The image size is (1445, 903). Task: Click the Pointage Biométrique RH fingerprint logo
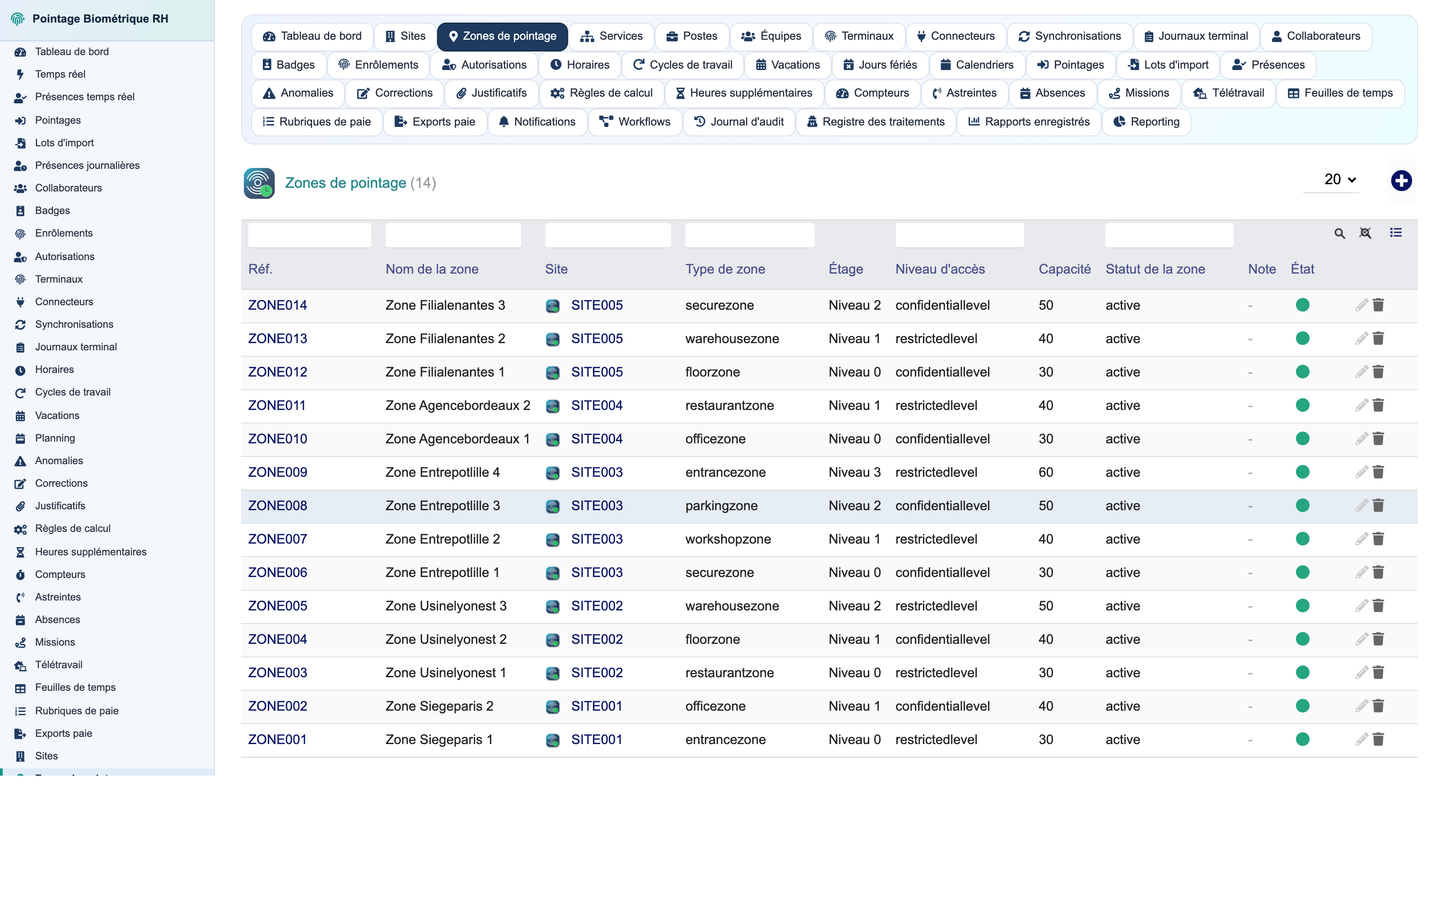click(x=17, y=19)
